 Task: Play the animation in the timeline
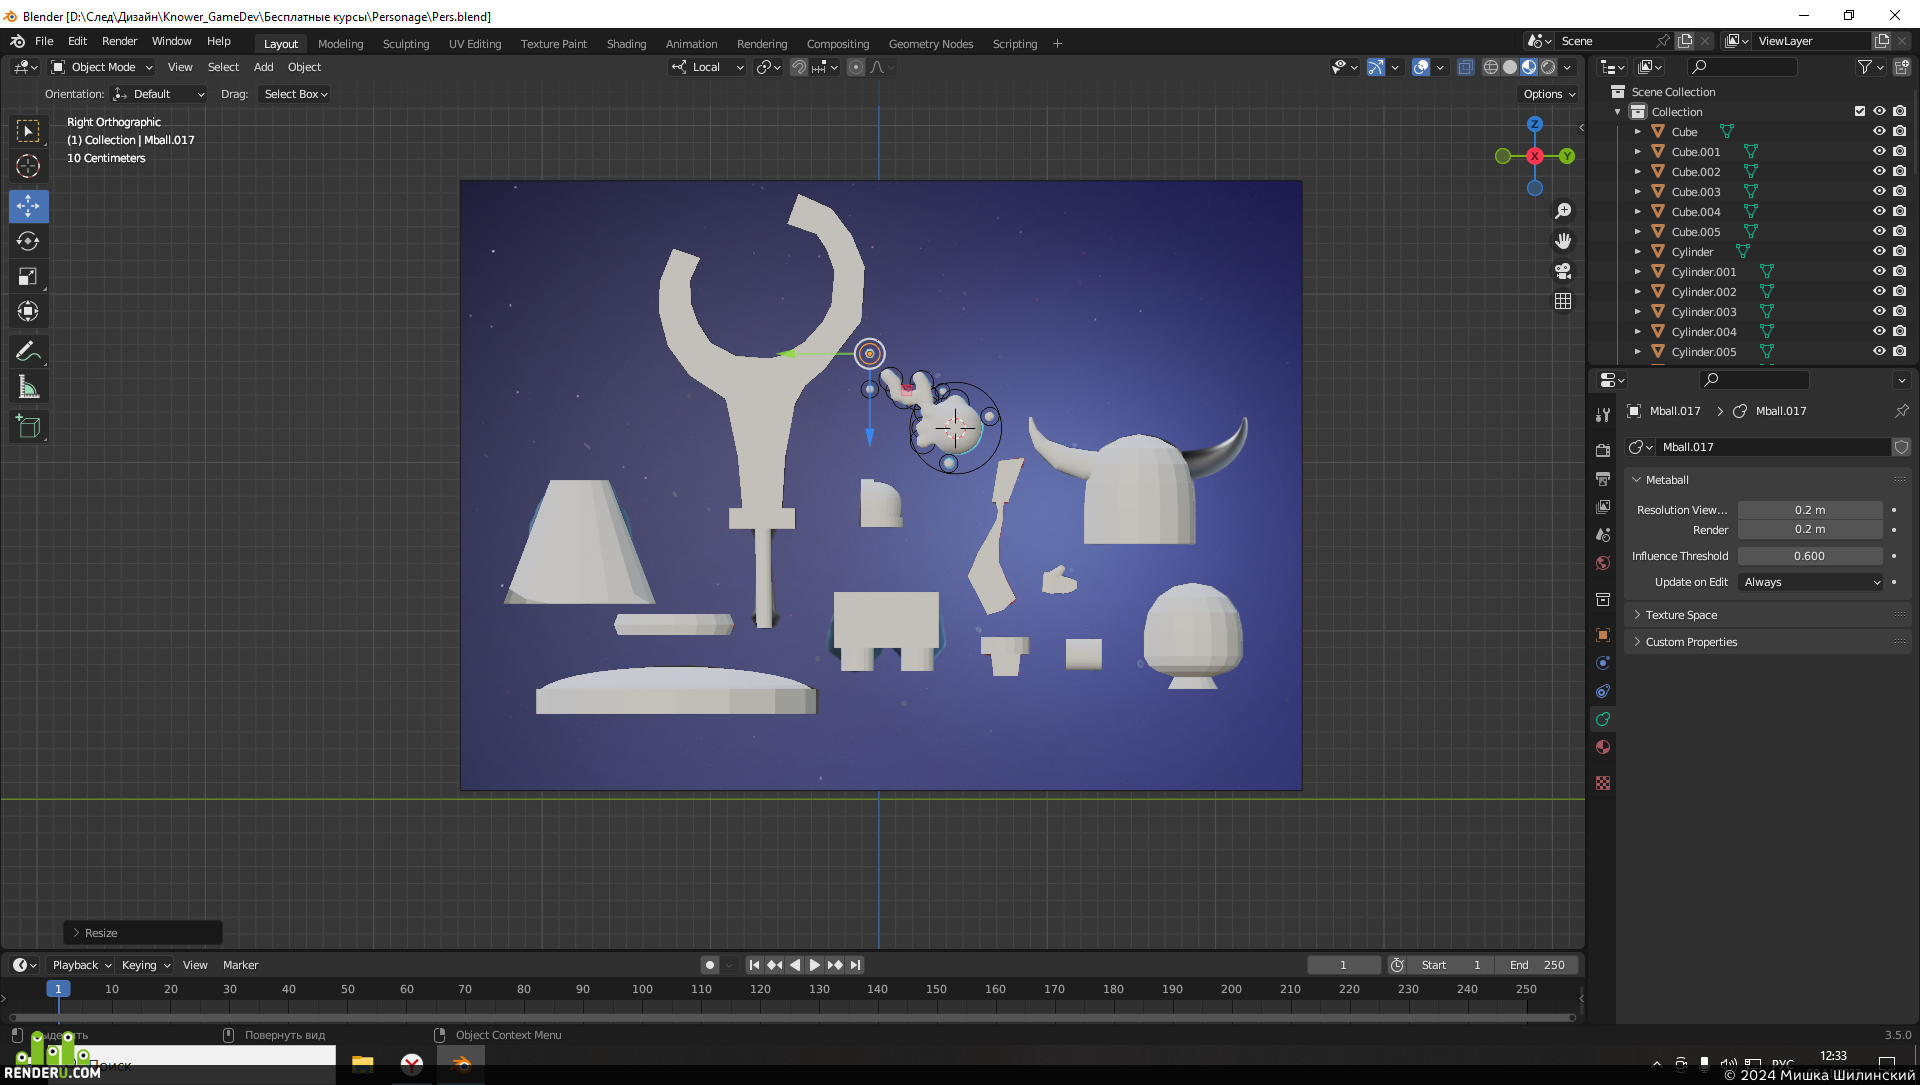click(814, 965)
